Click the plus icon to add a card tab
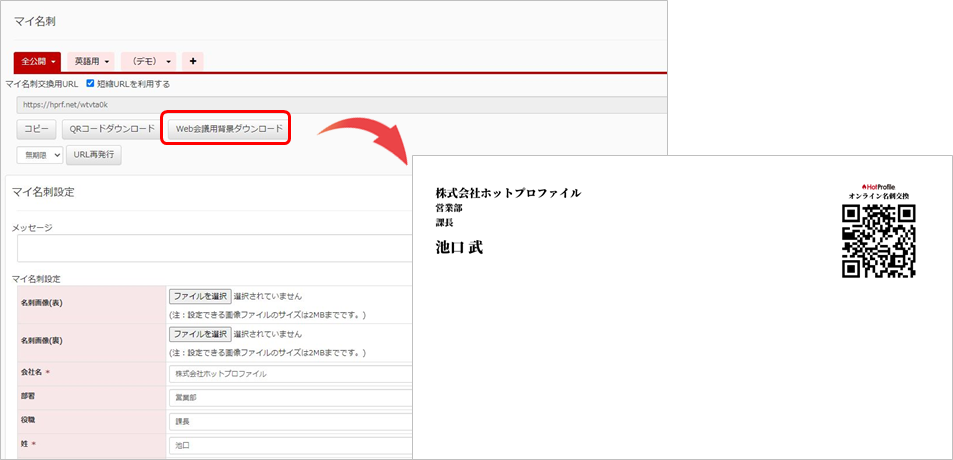This screenshot has height=460, width=953. [192, 61]
